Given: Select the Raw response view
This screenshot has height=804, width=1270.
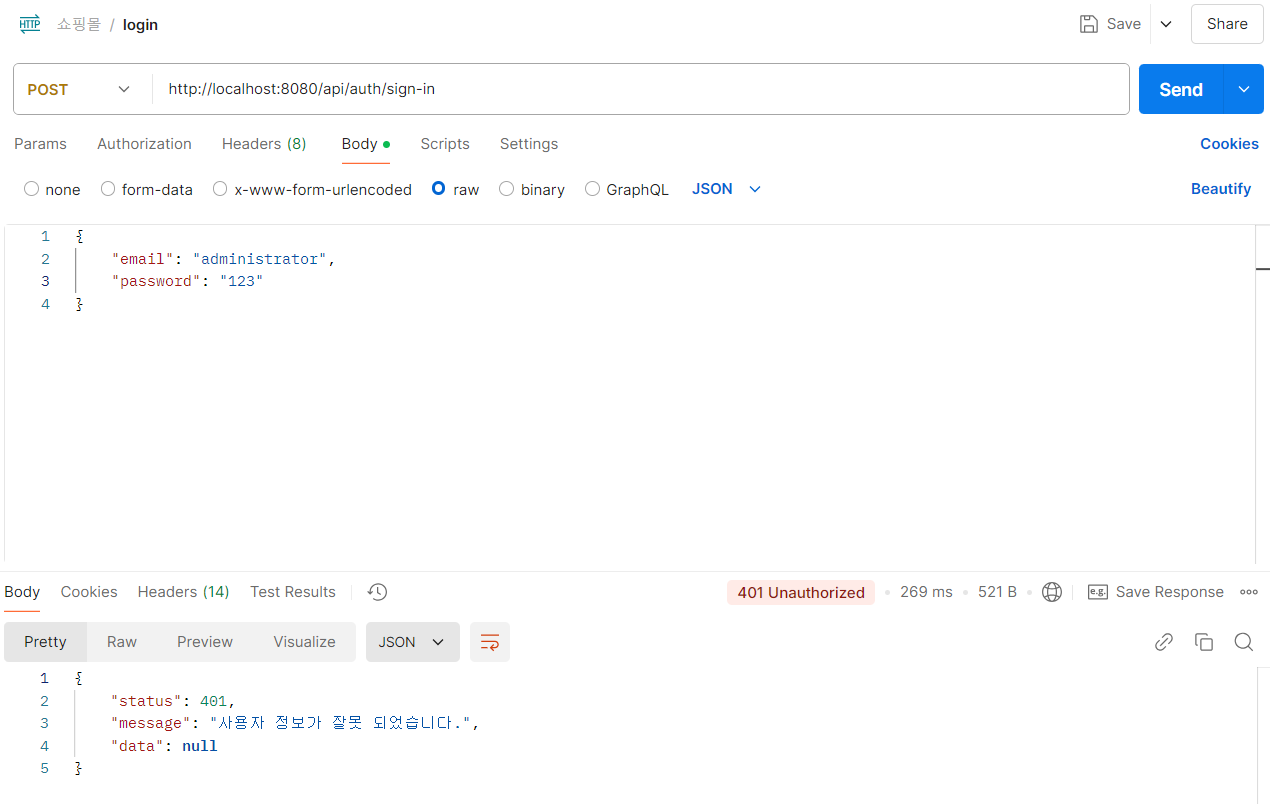Looking at the screenshot, I should pos(122,642).
